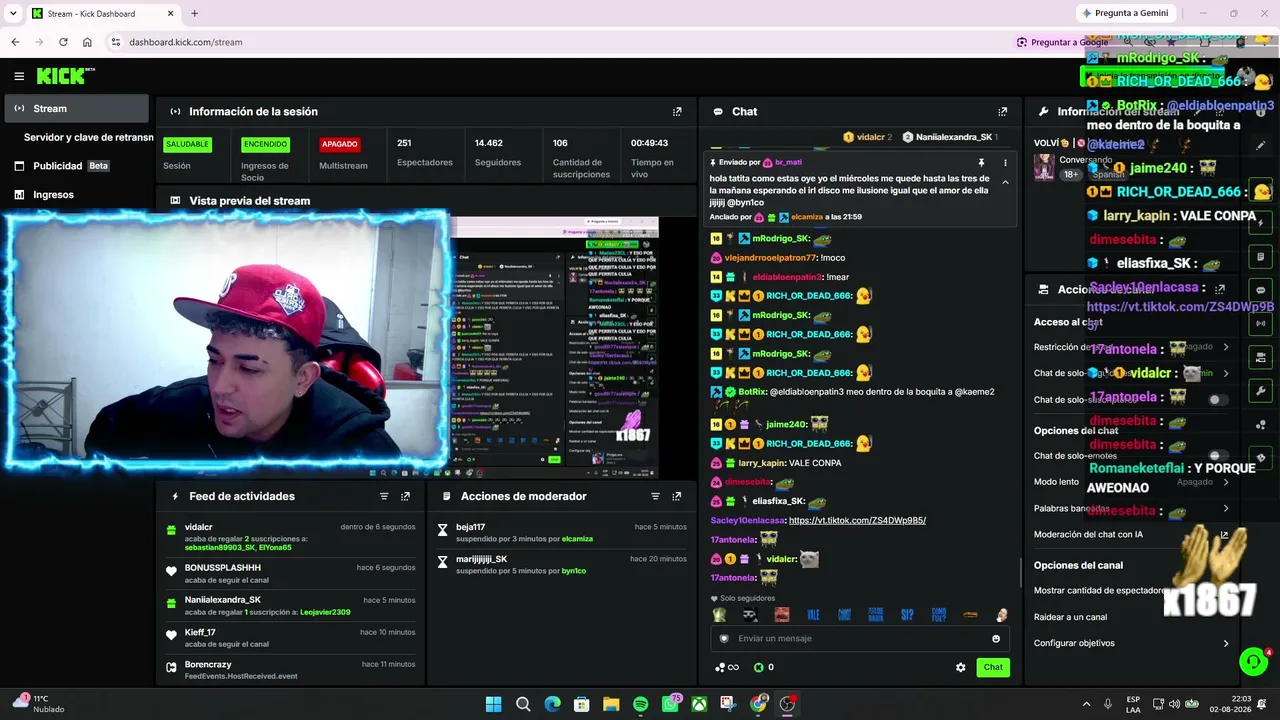1280x720 pixels.
Task: Open Feed de actividades filter options
Action: pos(384,496)
